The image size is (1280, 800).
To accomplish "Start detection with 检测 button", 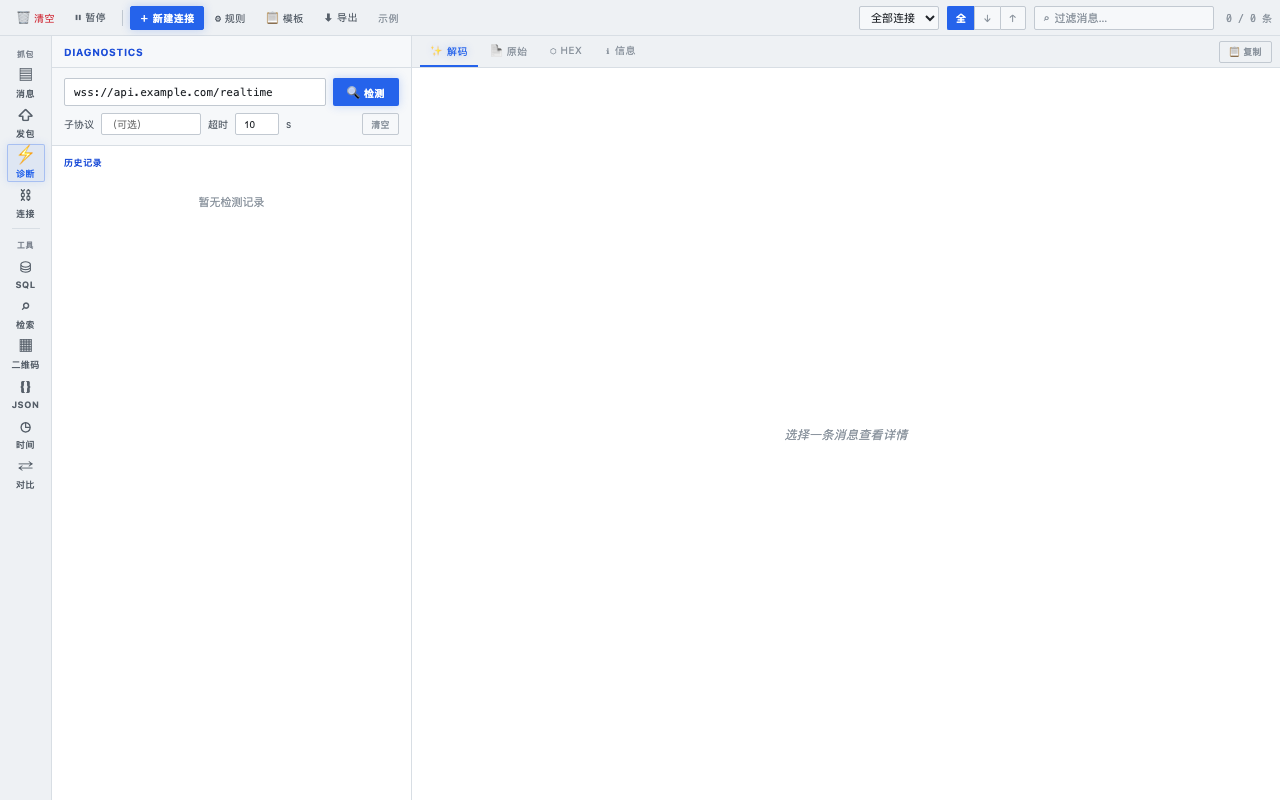I will (366, 92).
